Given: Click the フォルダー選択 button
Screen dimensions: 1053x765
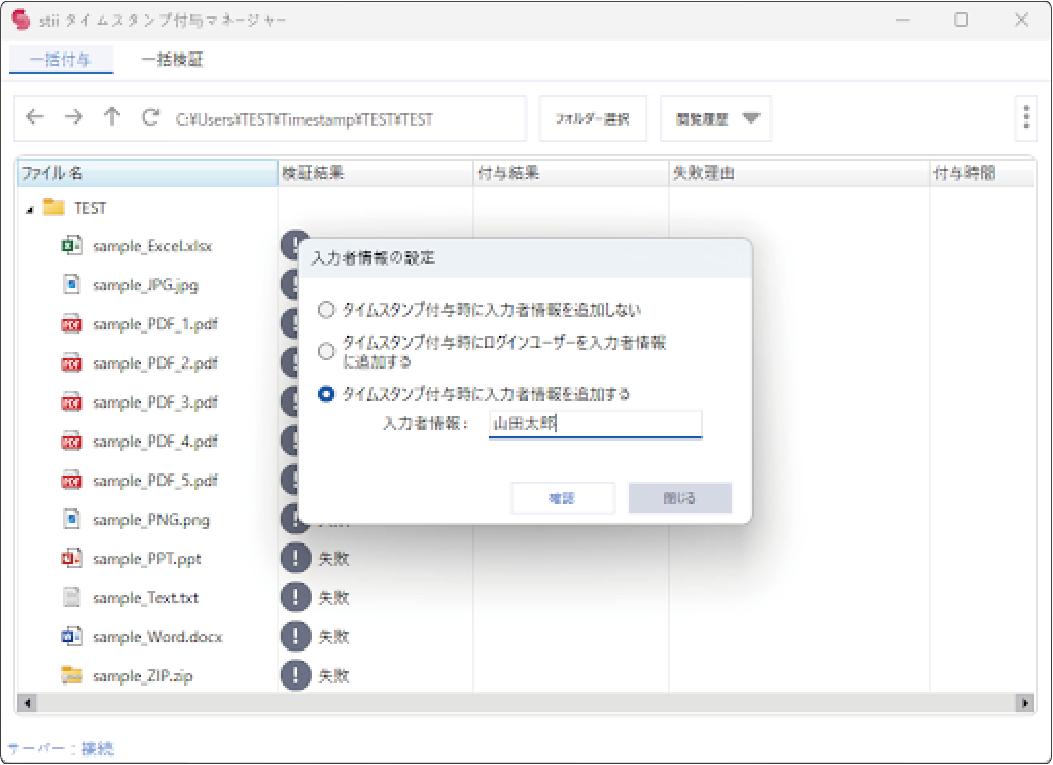Looking at the screenshot, I should point(593,119).
